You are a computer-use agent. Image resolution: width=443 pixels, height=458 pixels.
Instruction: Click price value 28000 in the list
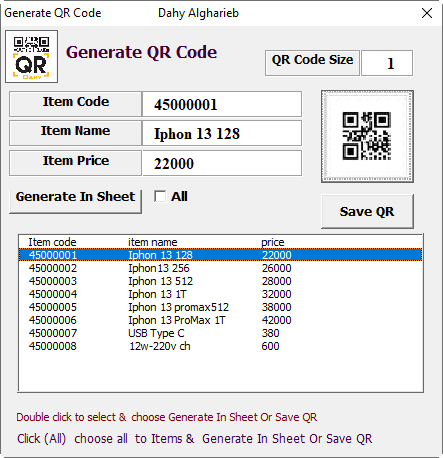coord(276,281)
